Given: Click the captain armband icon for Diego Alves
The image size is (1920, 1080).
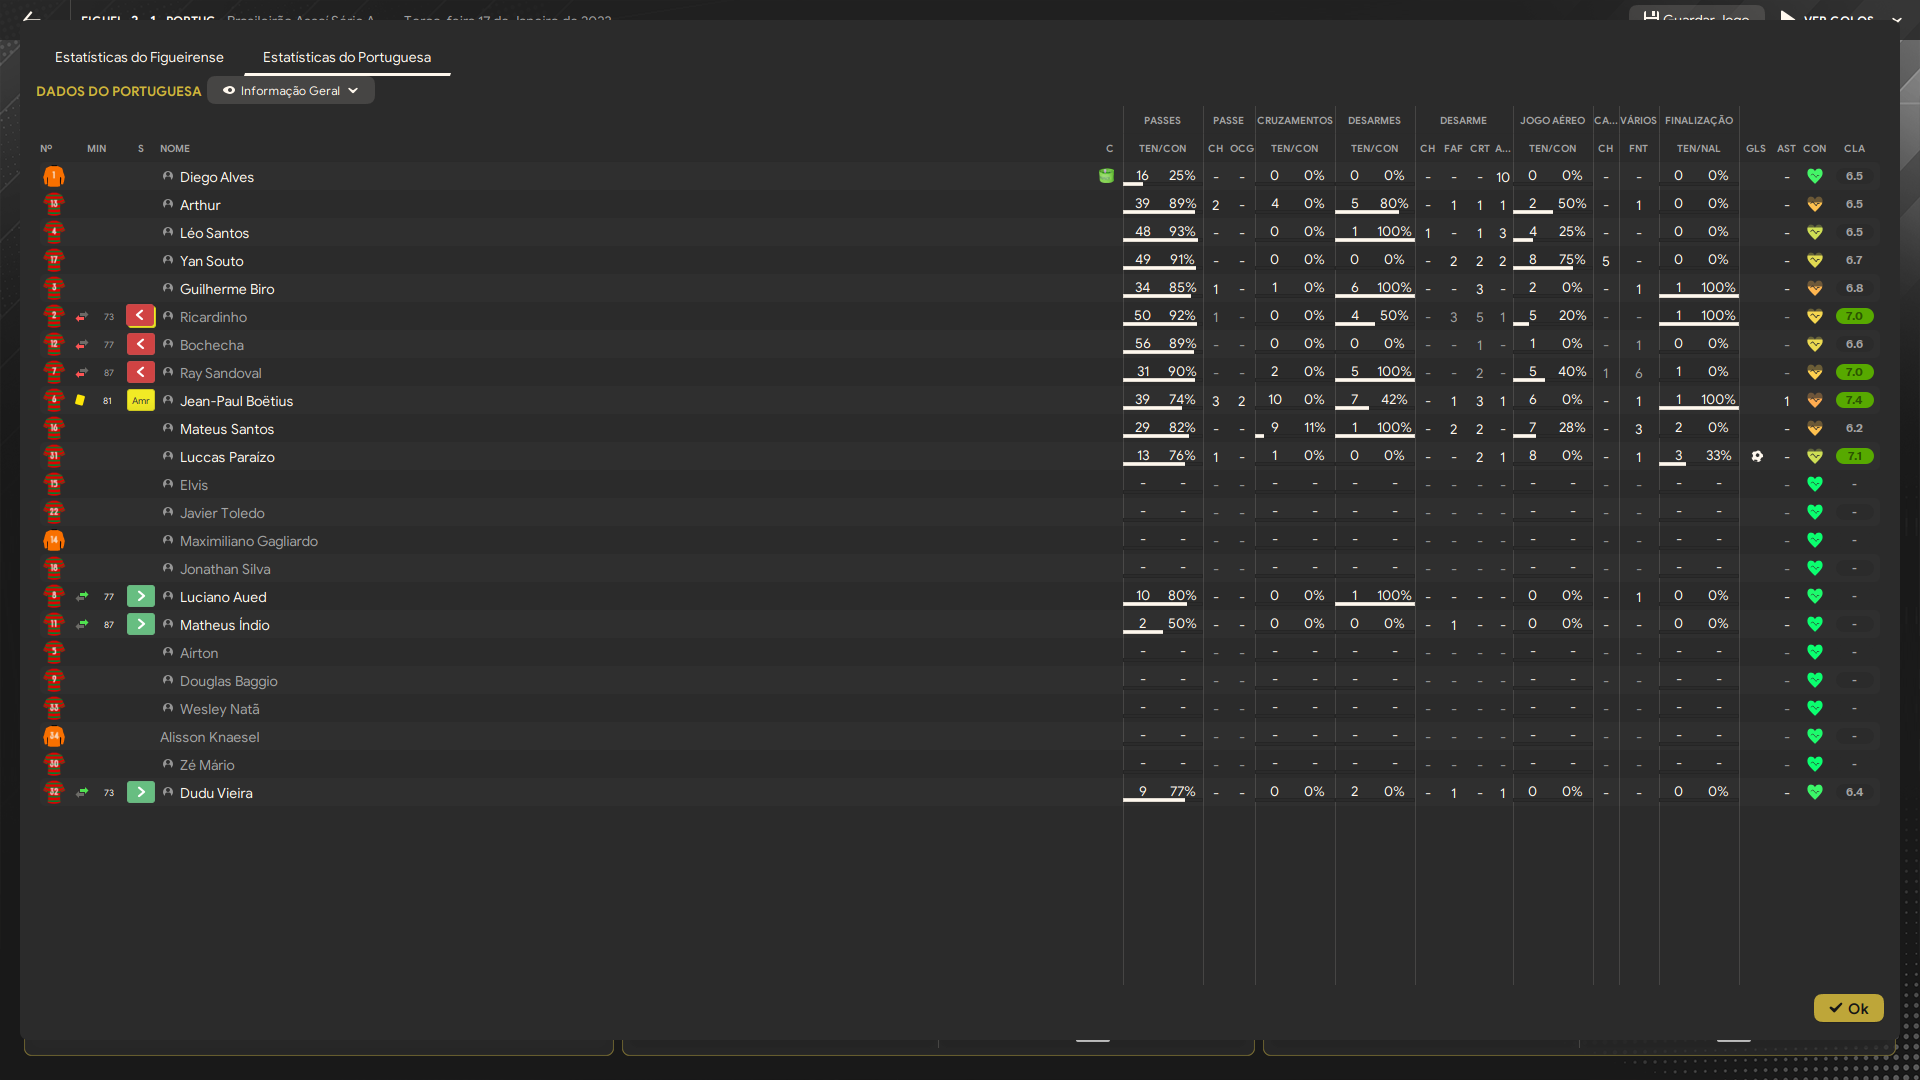Looking at the screenshot, I should (1106, 176).
